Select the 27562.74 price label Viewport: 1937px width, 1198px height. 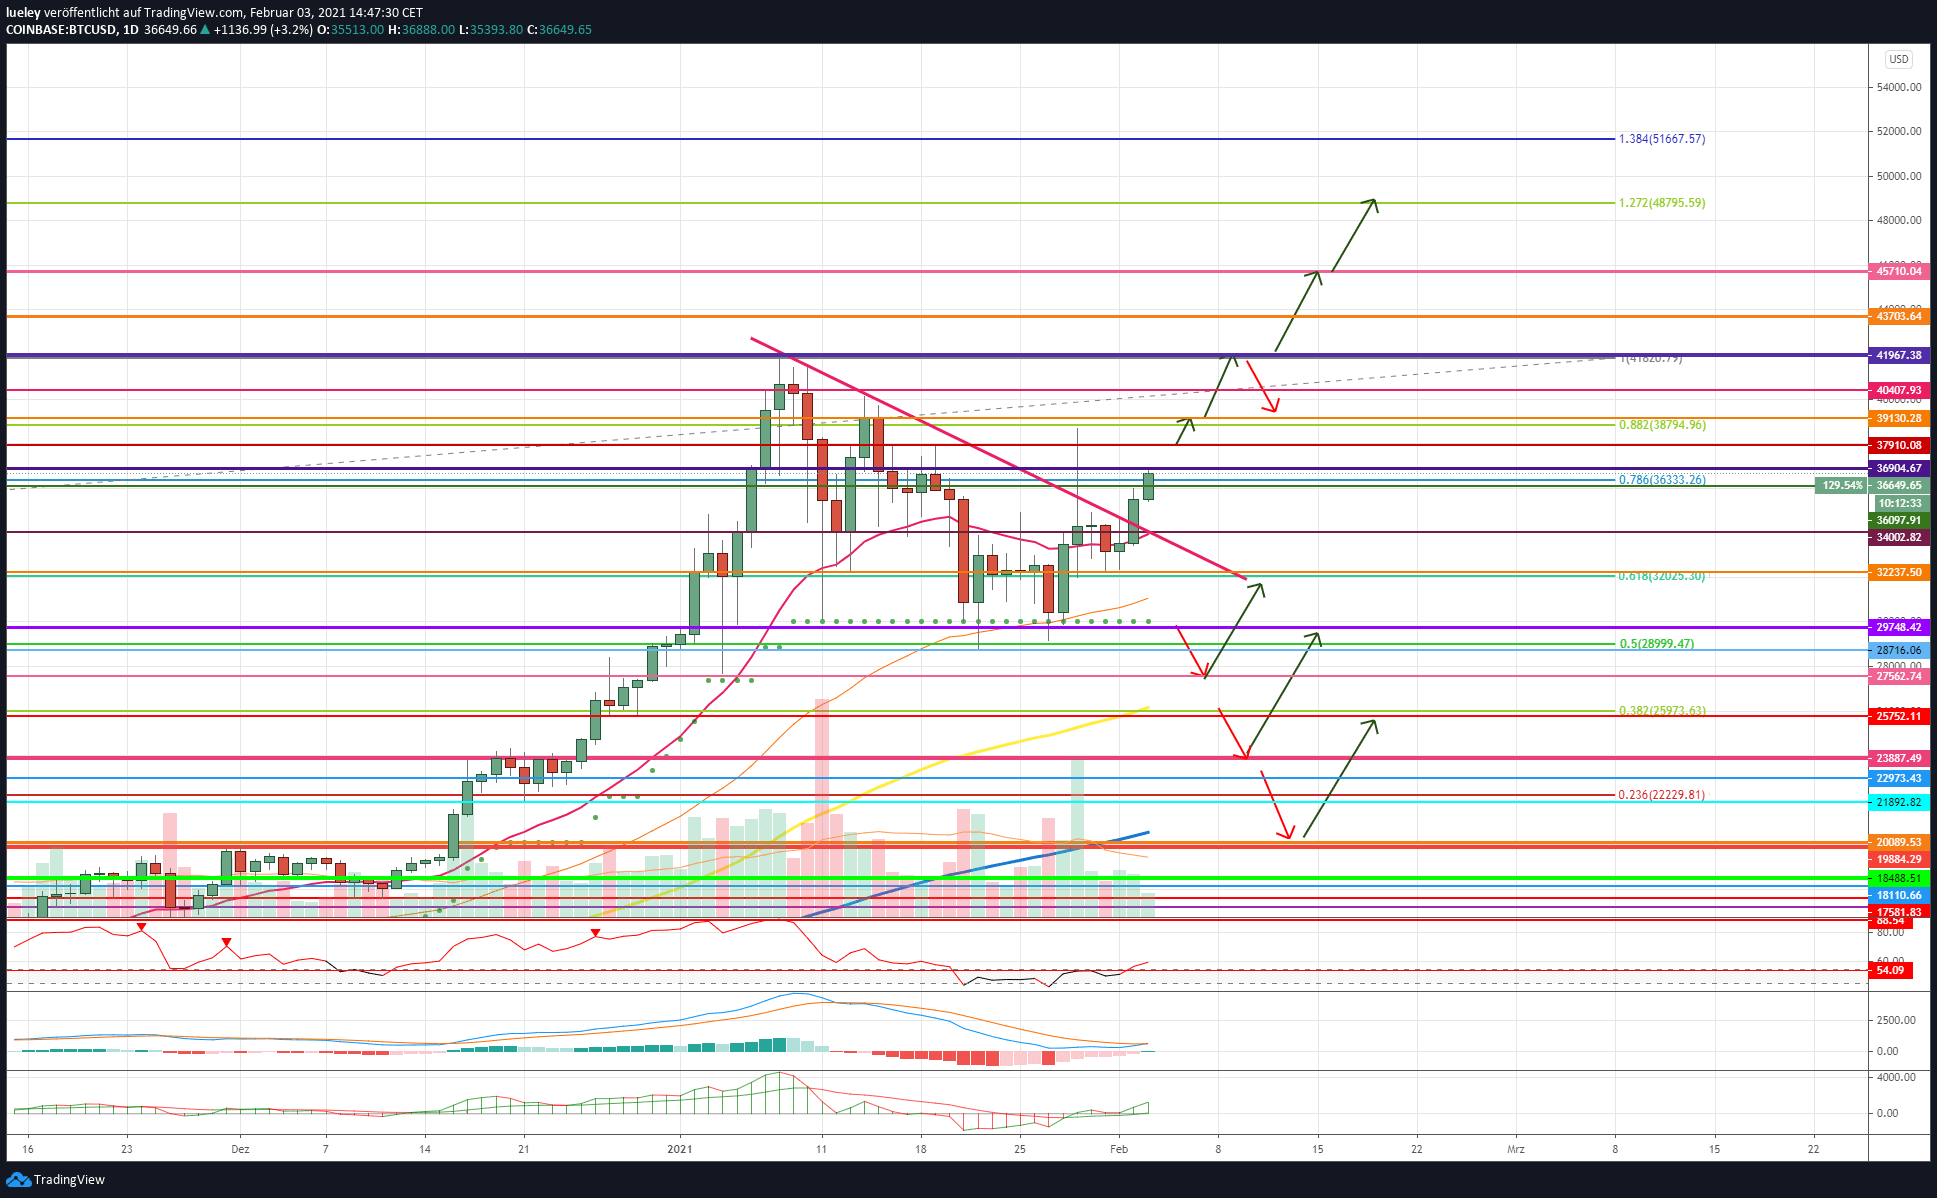click(x=1898, y=676)
